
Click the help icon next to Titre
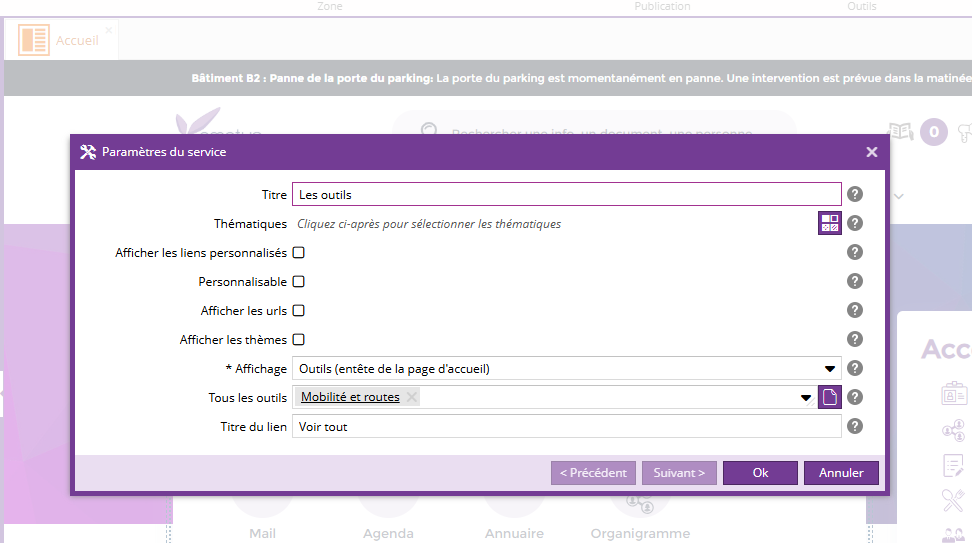point(855,195)
